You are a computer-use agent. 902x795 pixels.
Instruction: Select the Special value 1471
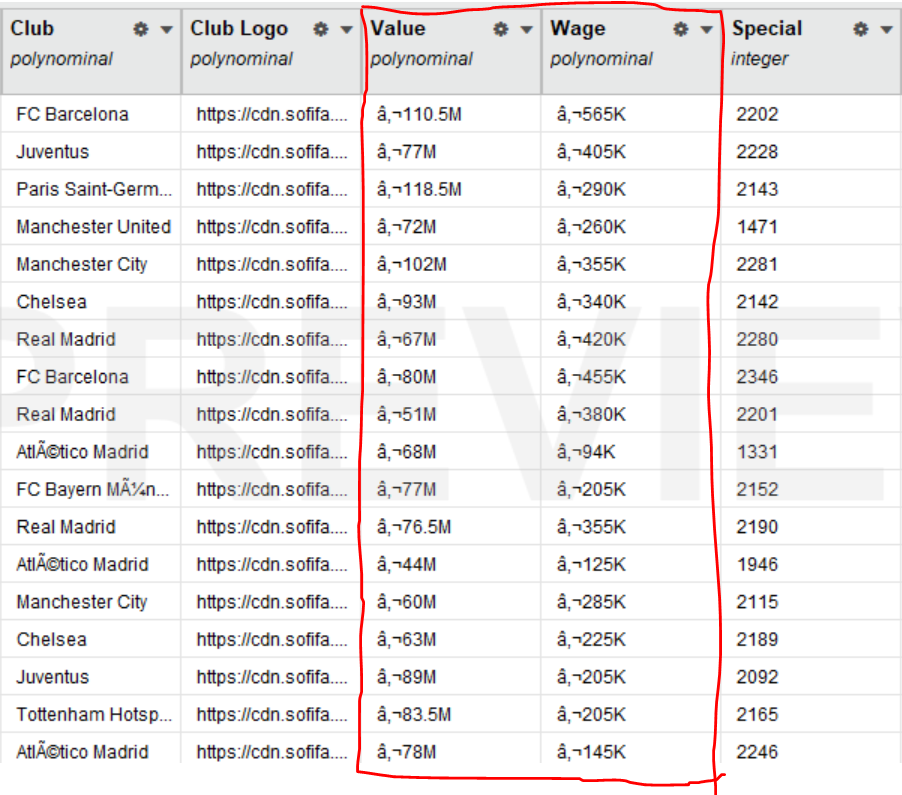(757, 227)
